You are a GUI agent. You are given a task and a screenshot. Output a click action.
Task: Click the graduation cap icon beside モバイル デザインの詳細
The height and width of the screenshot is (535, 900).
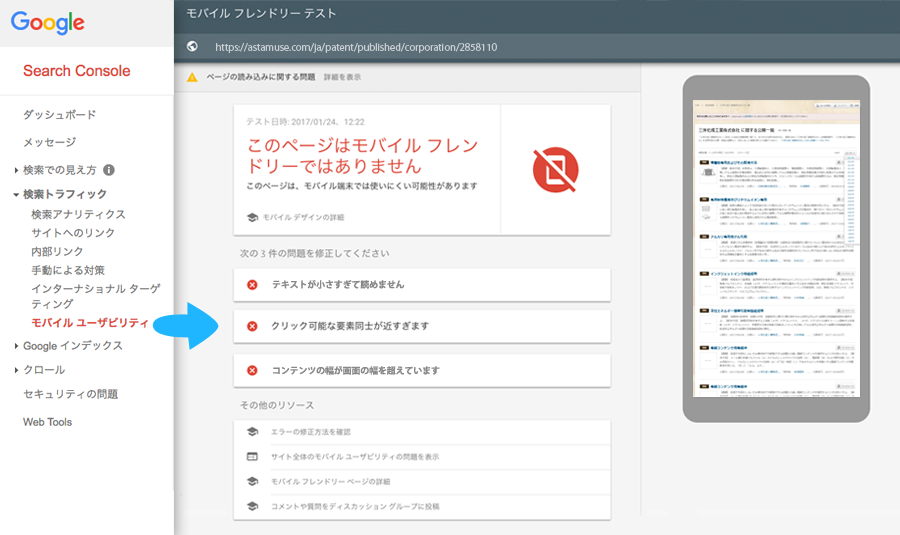coord(252,218)
